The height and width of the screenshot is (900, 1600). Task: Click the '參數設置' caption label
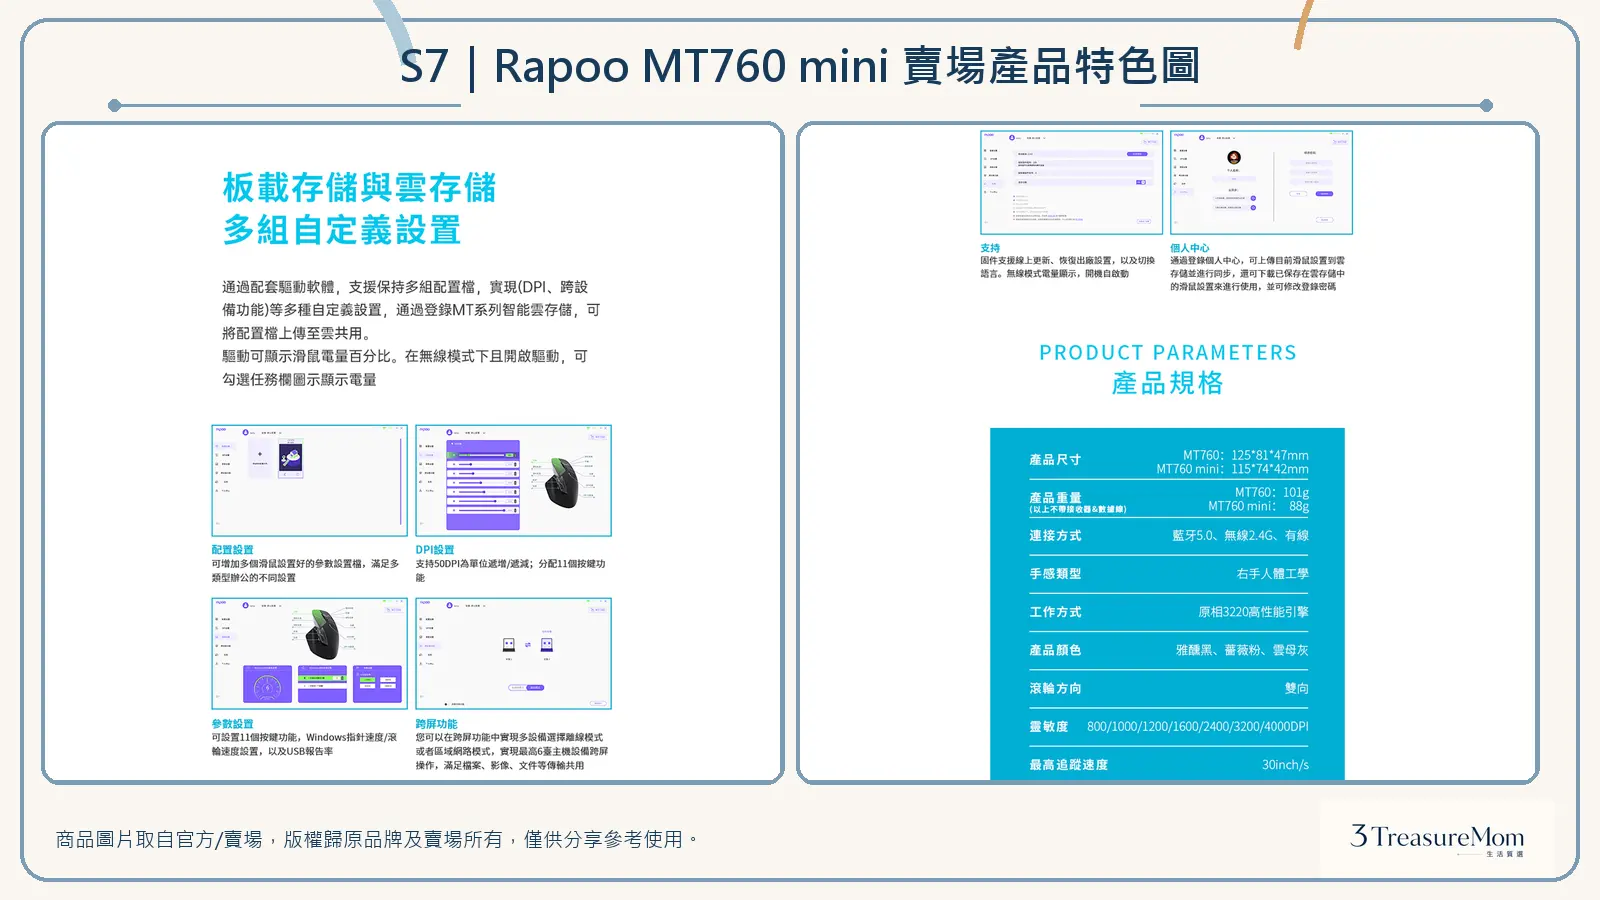click(232, 724)
